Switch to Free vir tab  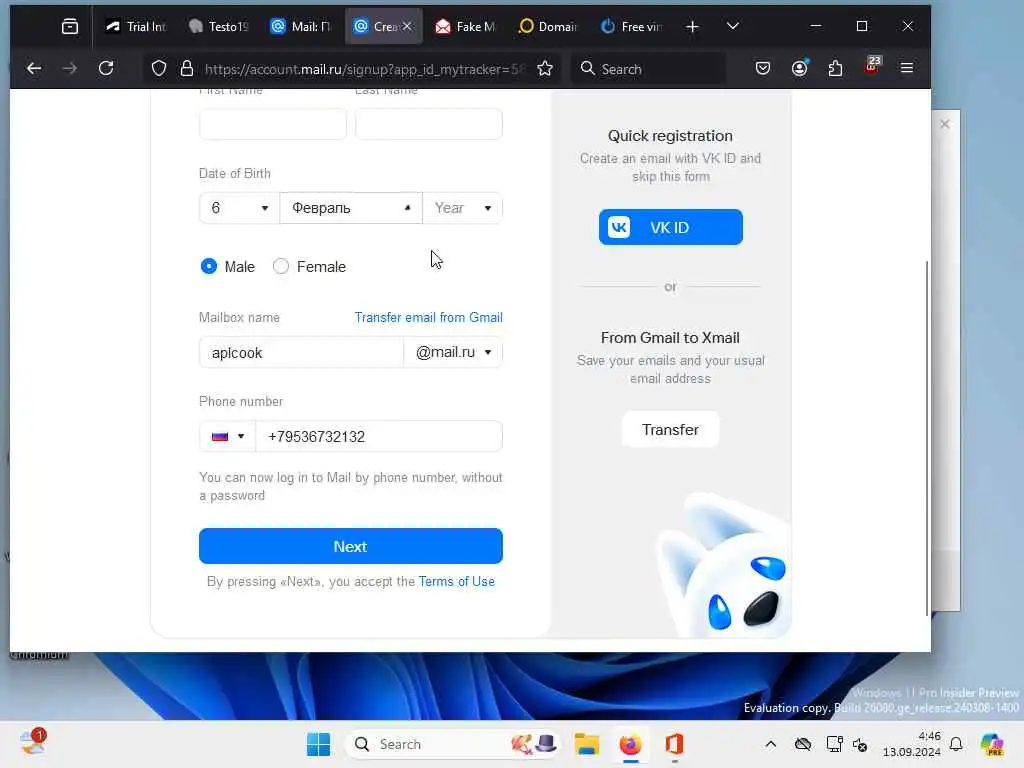pos(631,26)
